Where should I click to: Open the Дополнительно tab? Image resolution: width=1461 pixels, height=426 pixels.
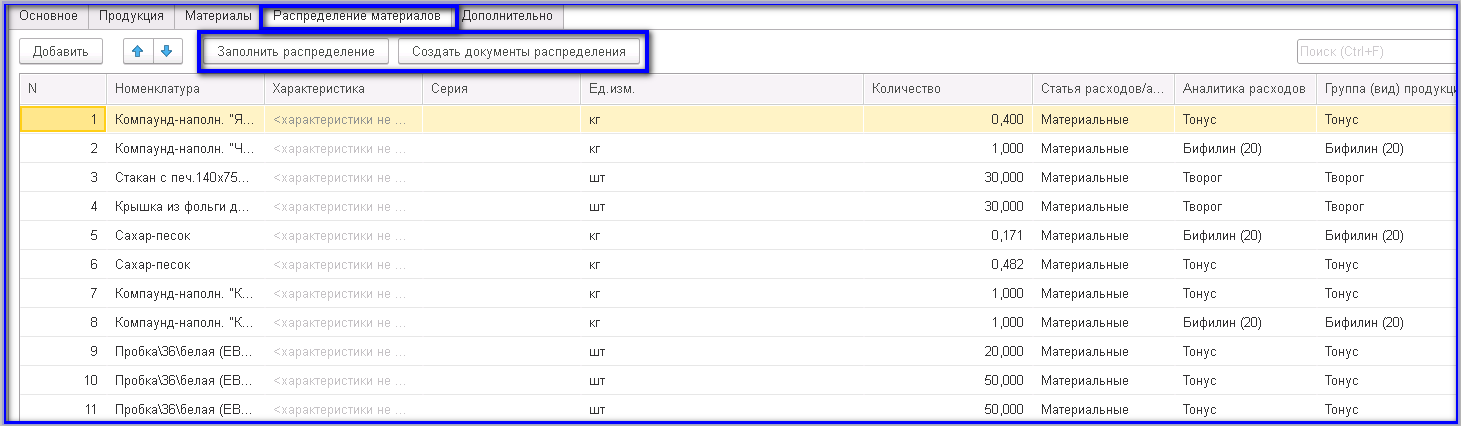(x=507, y=16)
